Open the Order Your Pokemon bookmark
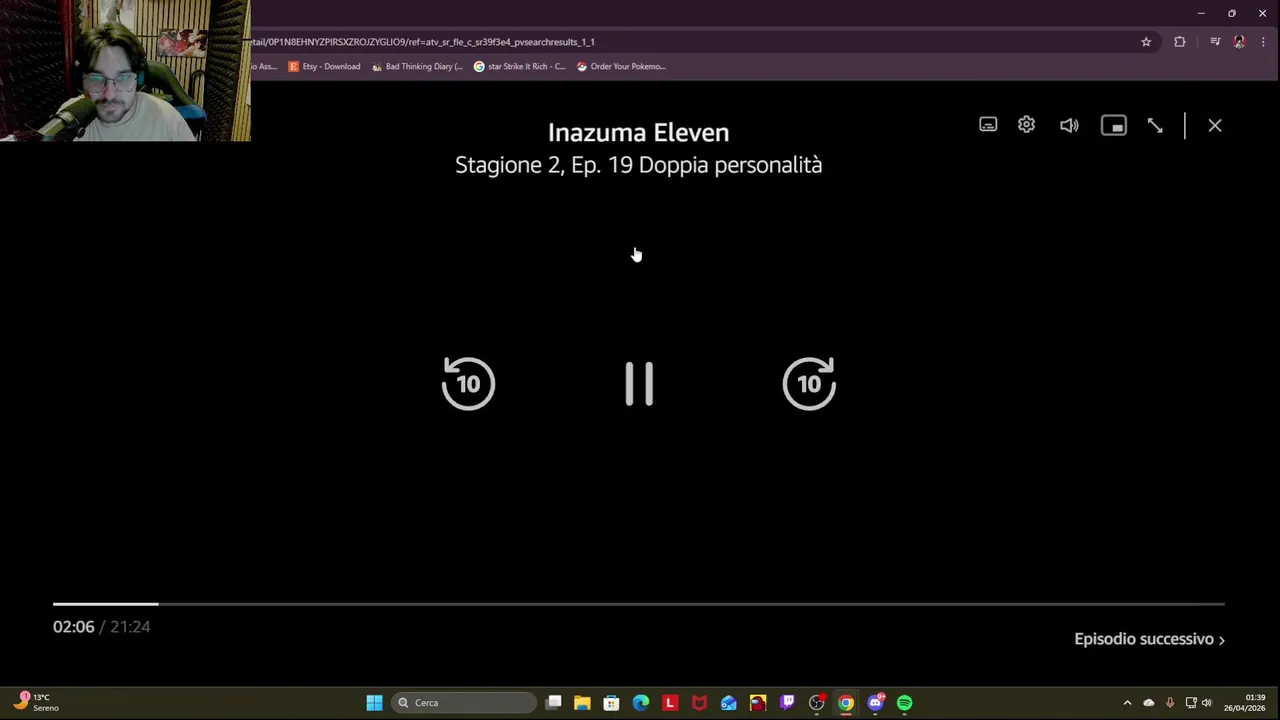The height and width of the screenshot is (720, 1280). click(621, 67)
